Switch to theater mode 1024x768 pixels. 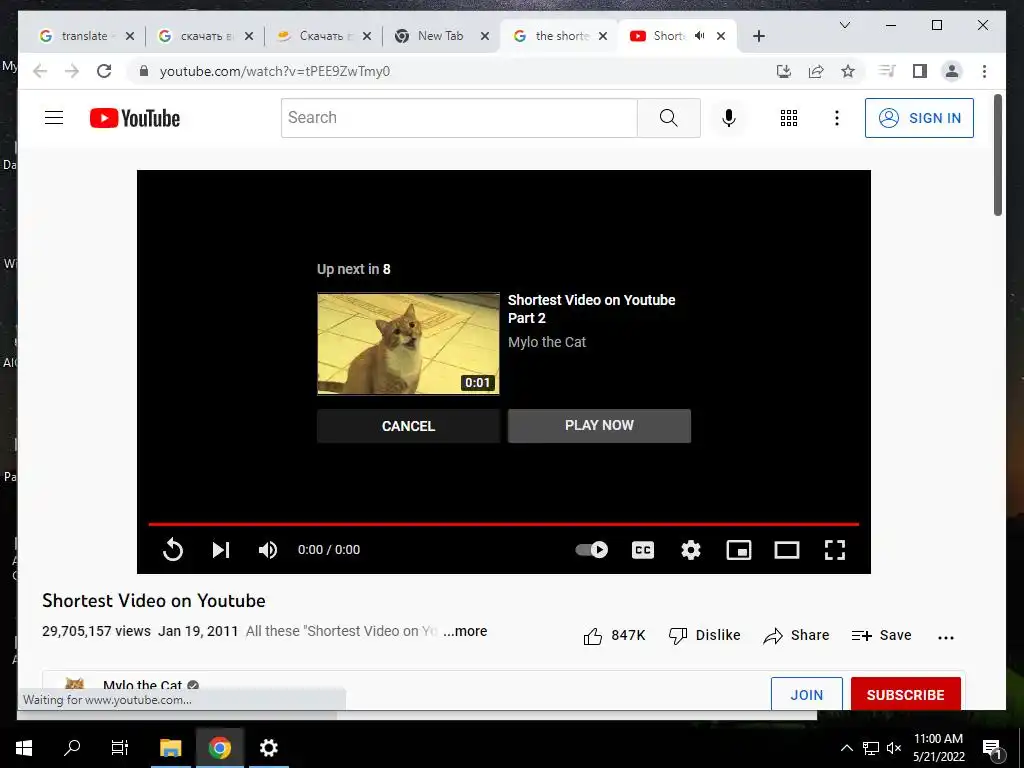(786, 550)
